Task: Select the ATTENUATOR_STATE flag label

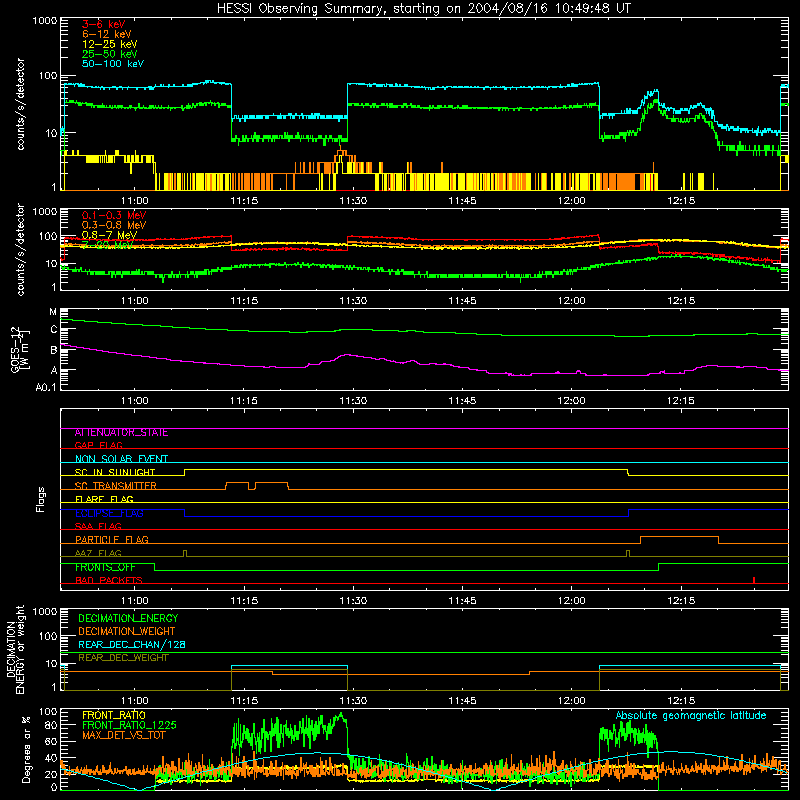Action: point(121,433)
